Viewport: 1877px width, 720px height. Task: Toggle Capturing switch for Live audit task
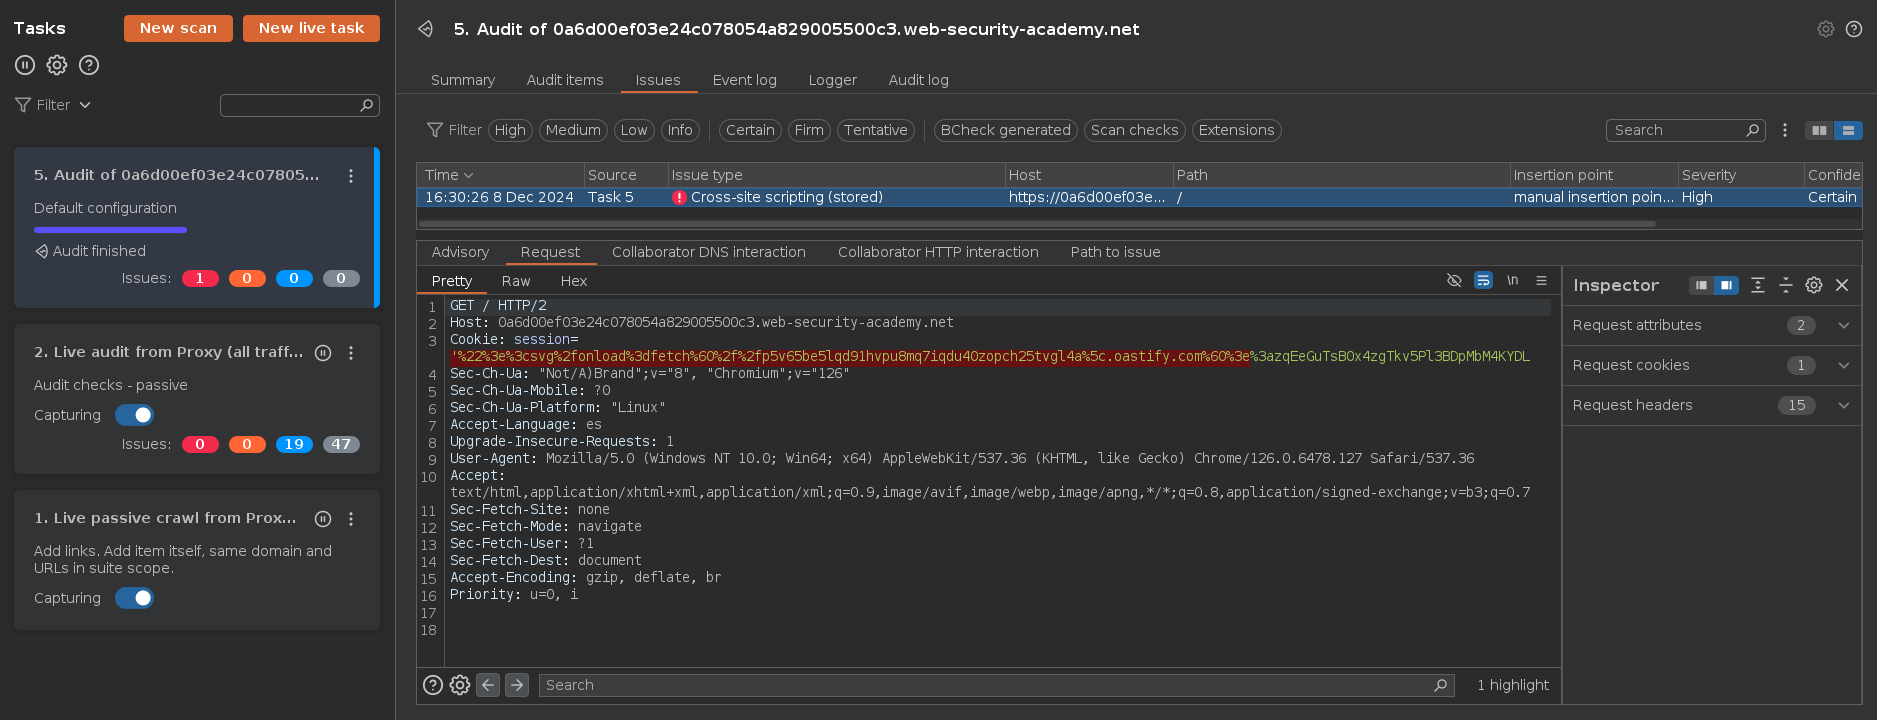134,415
